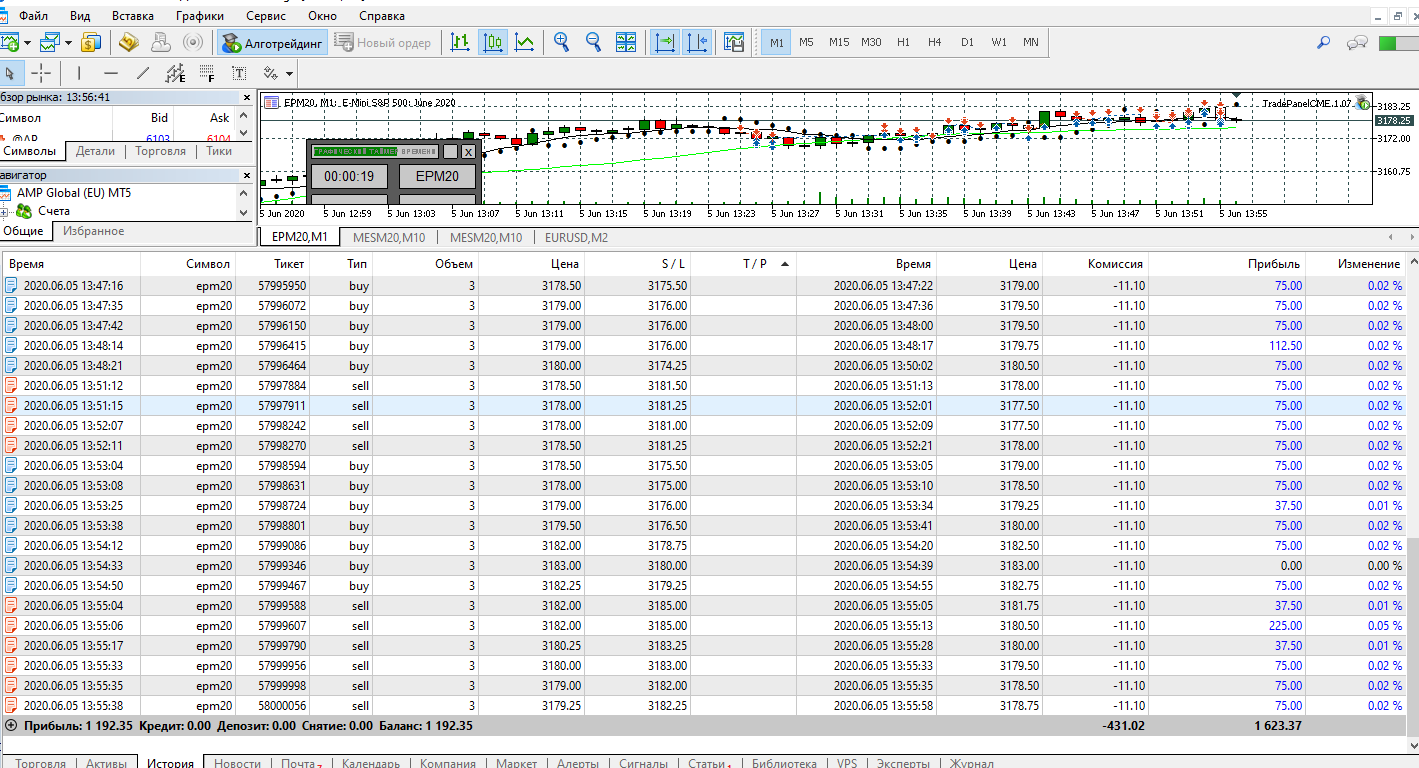Select the M15 timeframe button
The image size is (1419, 768).
coord(839,42)
